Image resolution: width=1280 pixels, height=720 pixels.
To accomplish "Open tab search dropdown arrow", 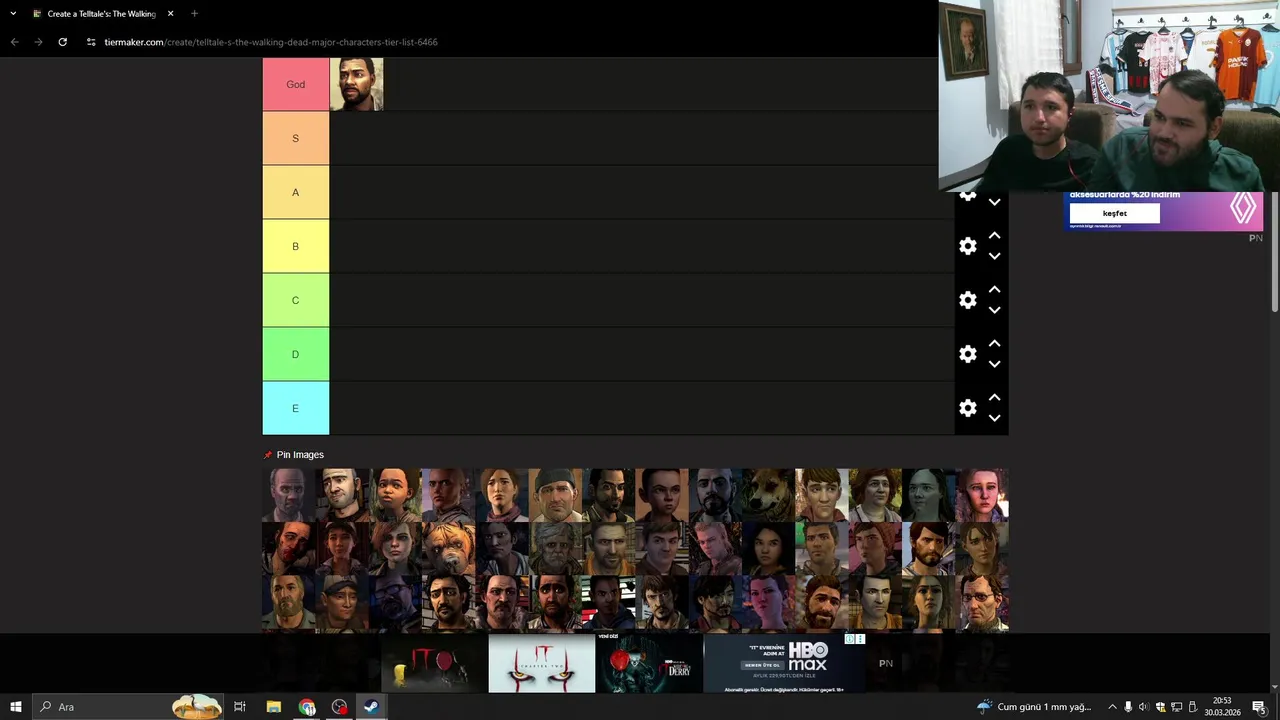I will pos(13,14).
